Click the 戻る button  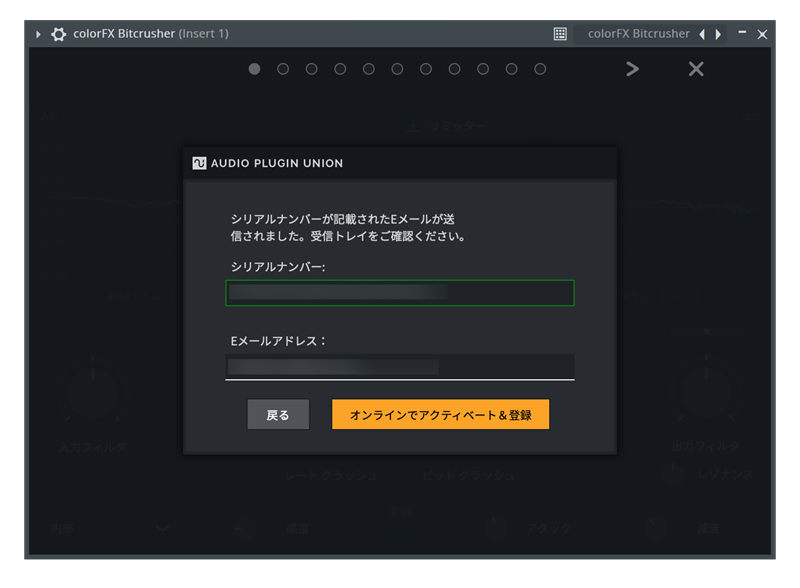pyautogui.click(x=278, y=414)
